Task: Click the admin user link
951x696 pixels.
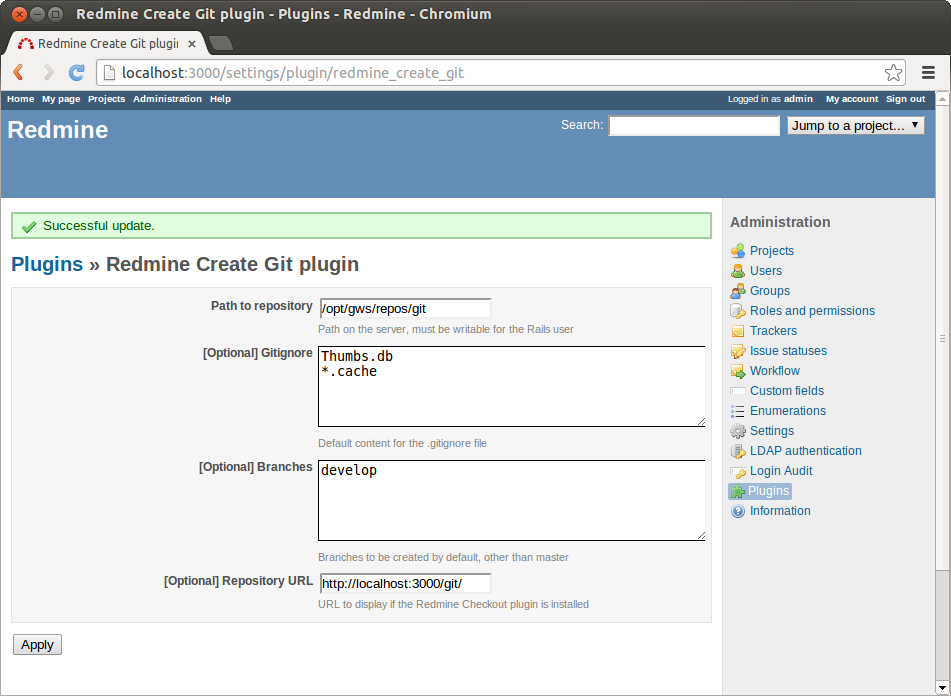Action: (x=798, y=99)
